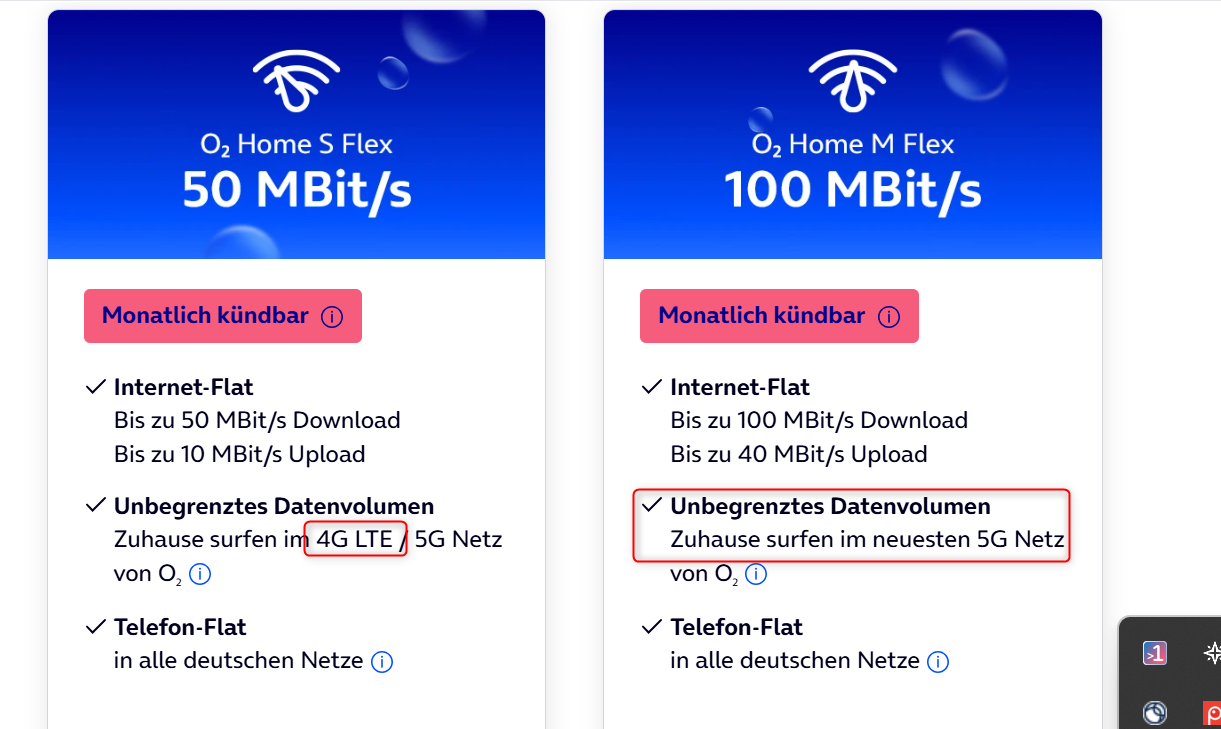
Task: Click the WiFi logo on S Flex header
Action: (295, 77)
